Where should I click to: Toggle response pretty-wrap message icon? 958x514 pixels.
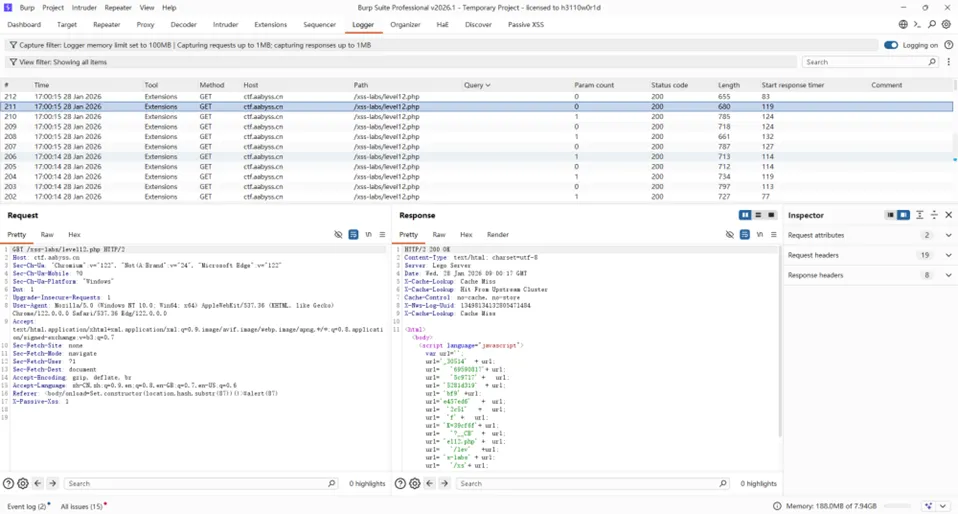(745, 235)
